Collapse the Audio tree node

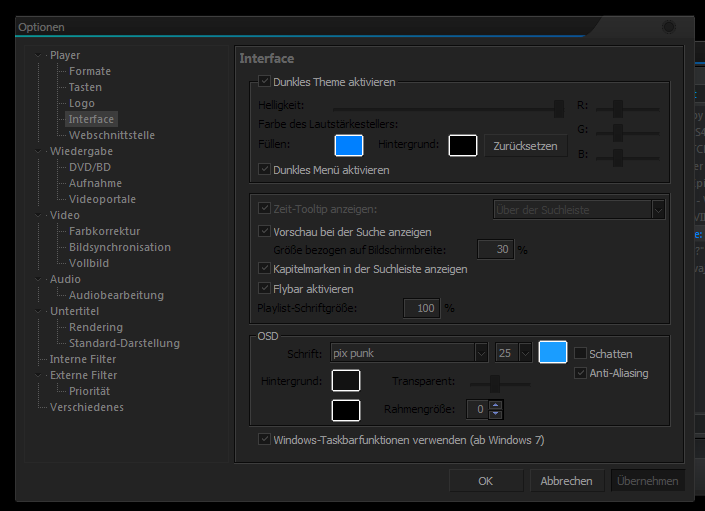[38, 280]
